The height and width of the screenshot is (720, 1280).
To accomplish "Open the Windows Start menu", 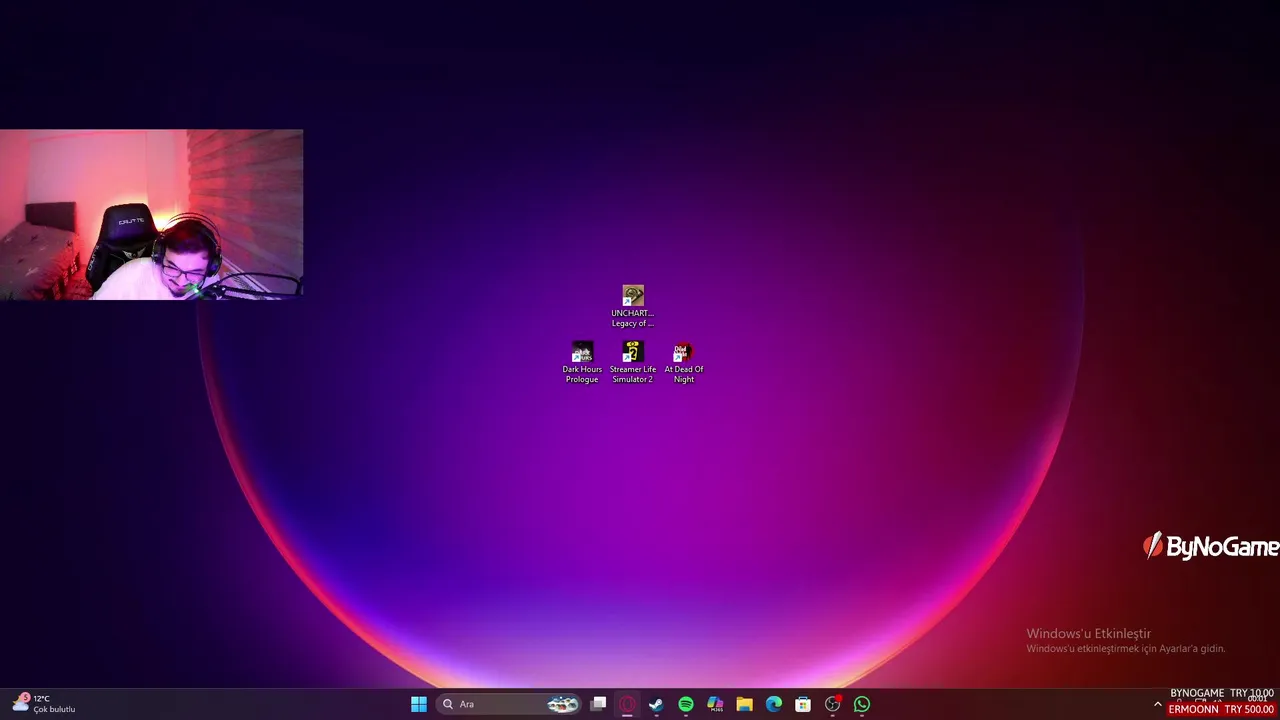I will [419, 704].
